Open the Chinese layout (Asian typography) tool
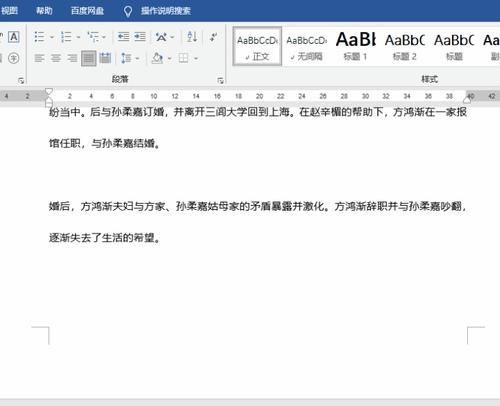This screenshot has width=500, height=406. pyautogui.click(x=161, y=37)
